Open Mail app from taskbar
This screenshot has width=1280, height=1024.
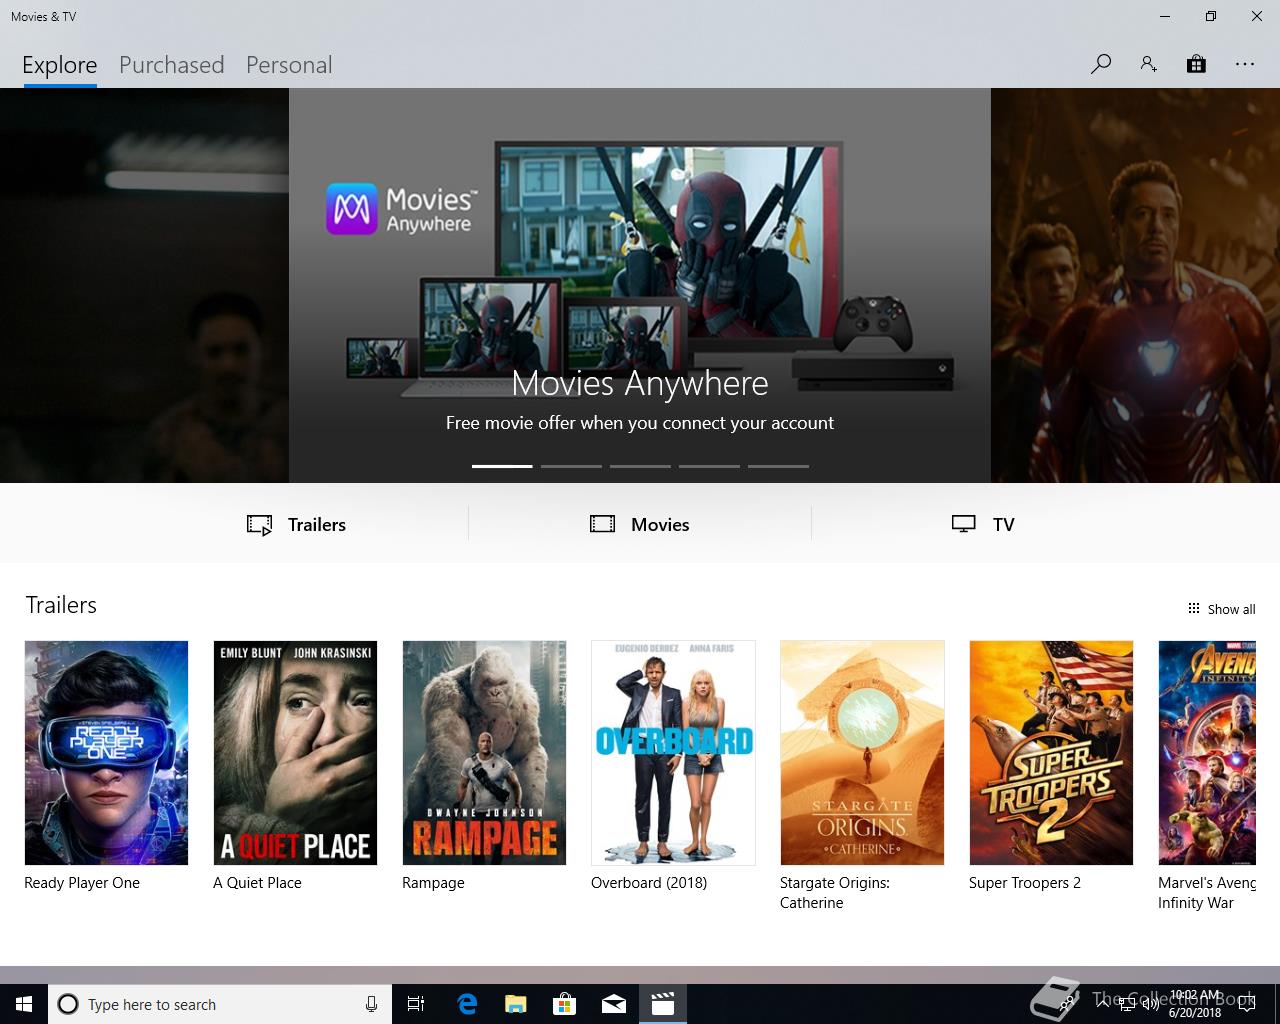pyautogui.click(x=613, y=1004)
